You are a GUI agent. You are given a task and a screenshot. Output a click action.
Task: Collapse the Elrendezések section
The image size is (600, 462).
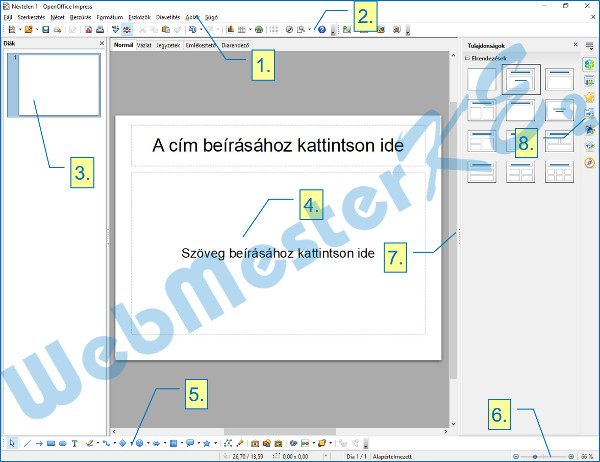(x=467, y=58)
